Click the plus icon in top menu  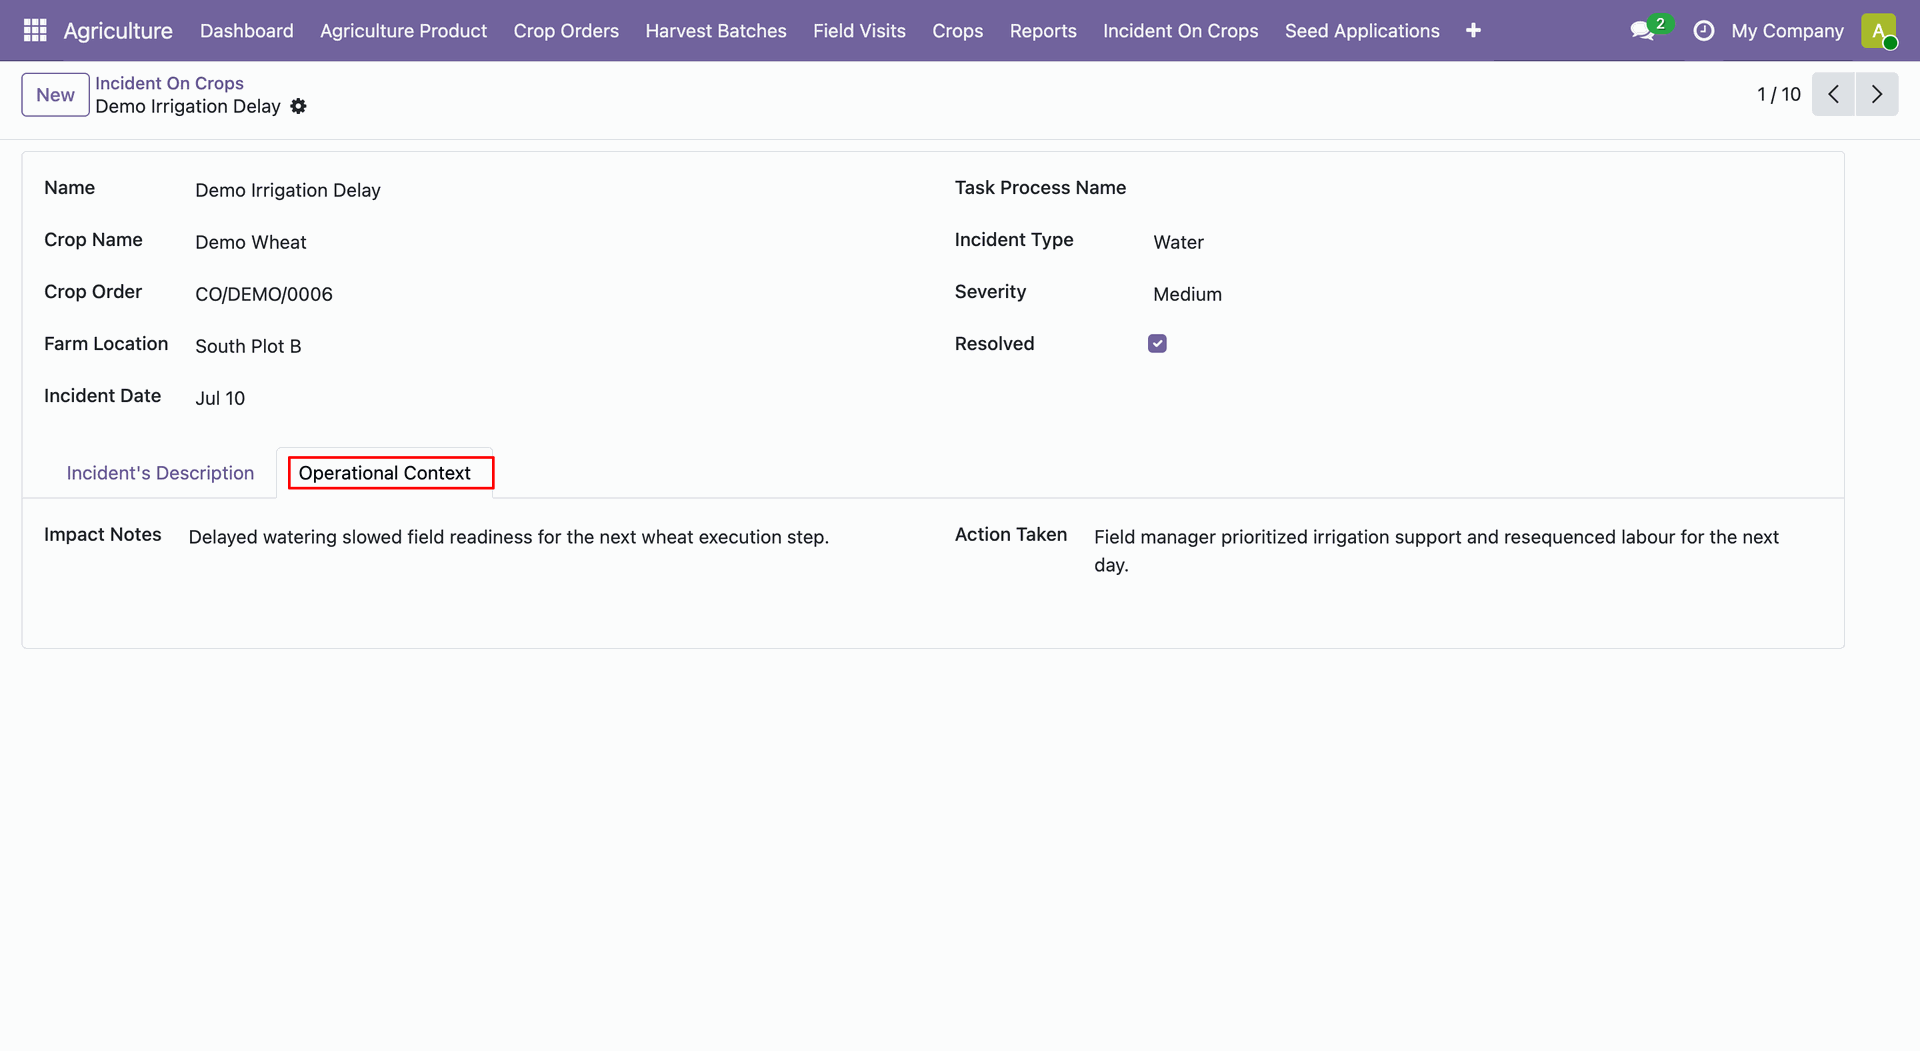tap(1473, 31)
